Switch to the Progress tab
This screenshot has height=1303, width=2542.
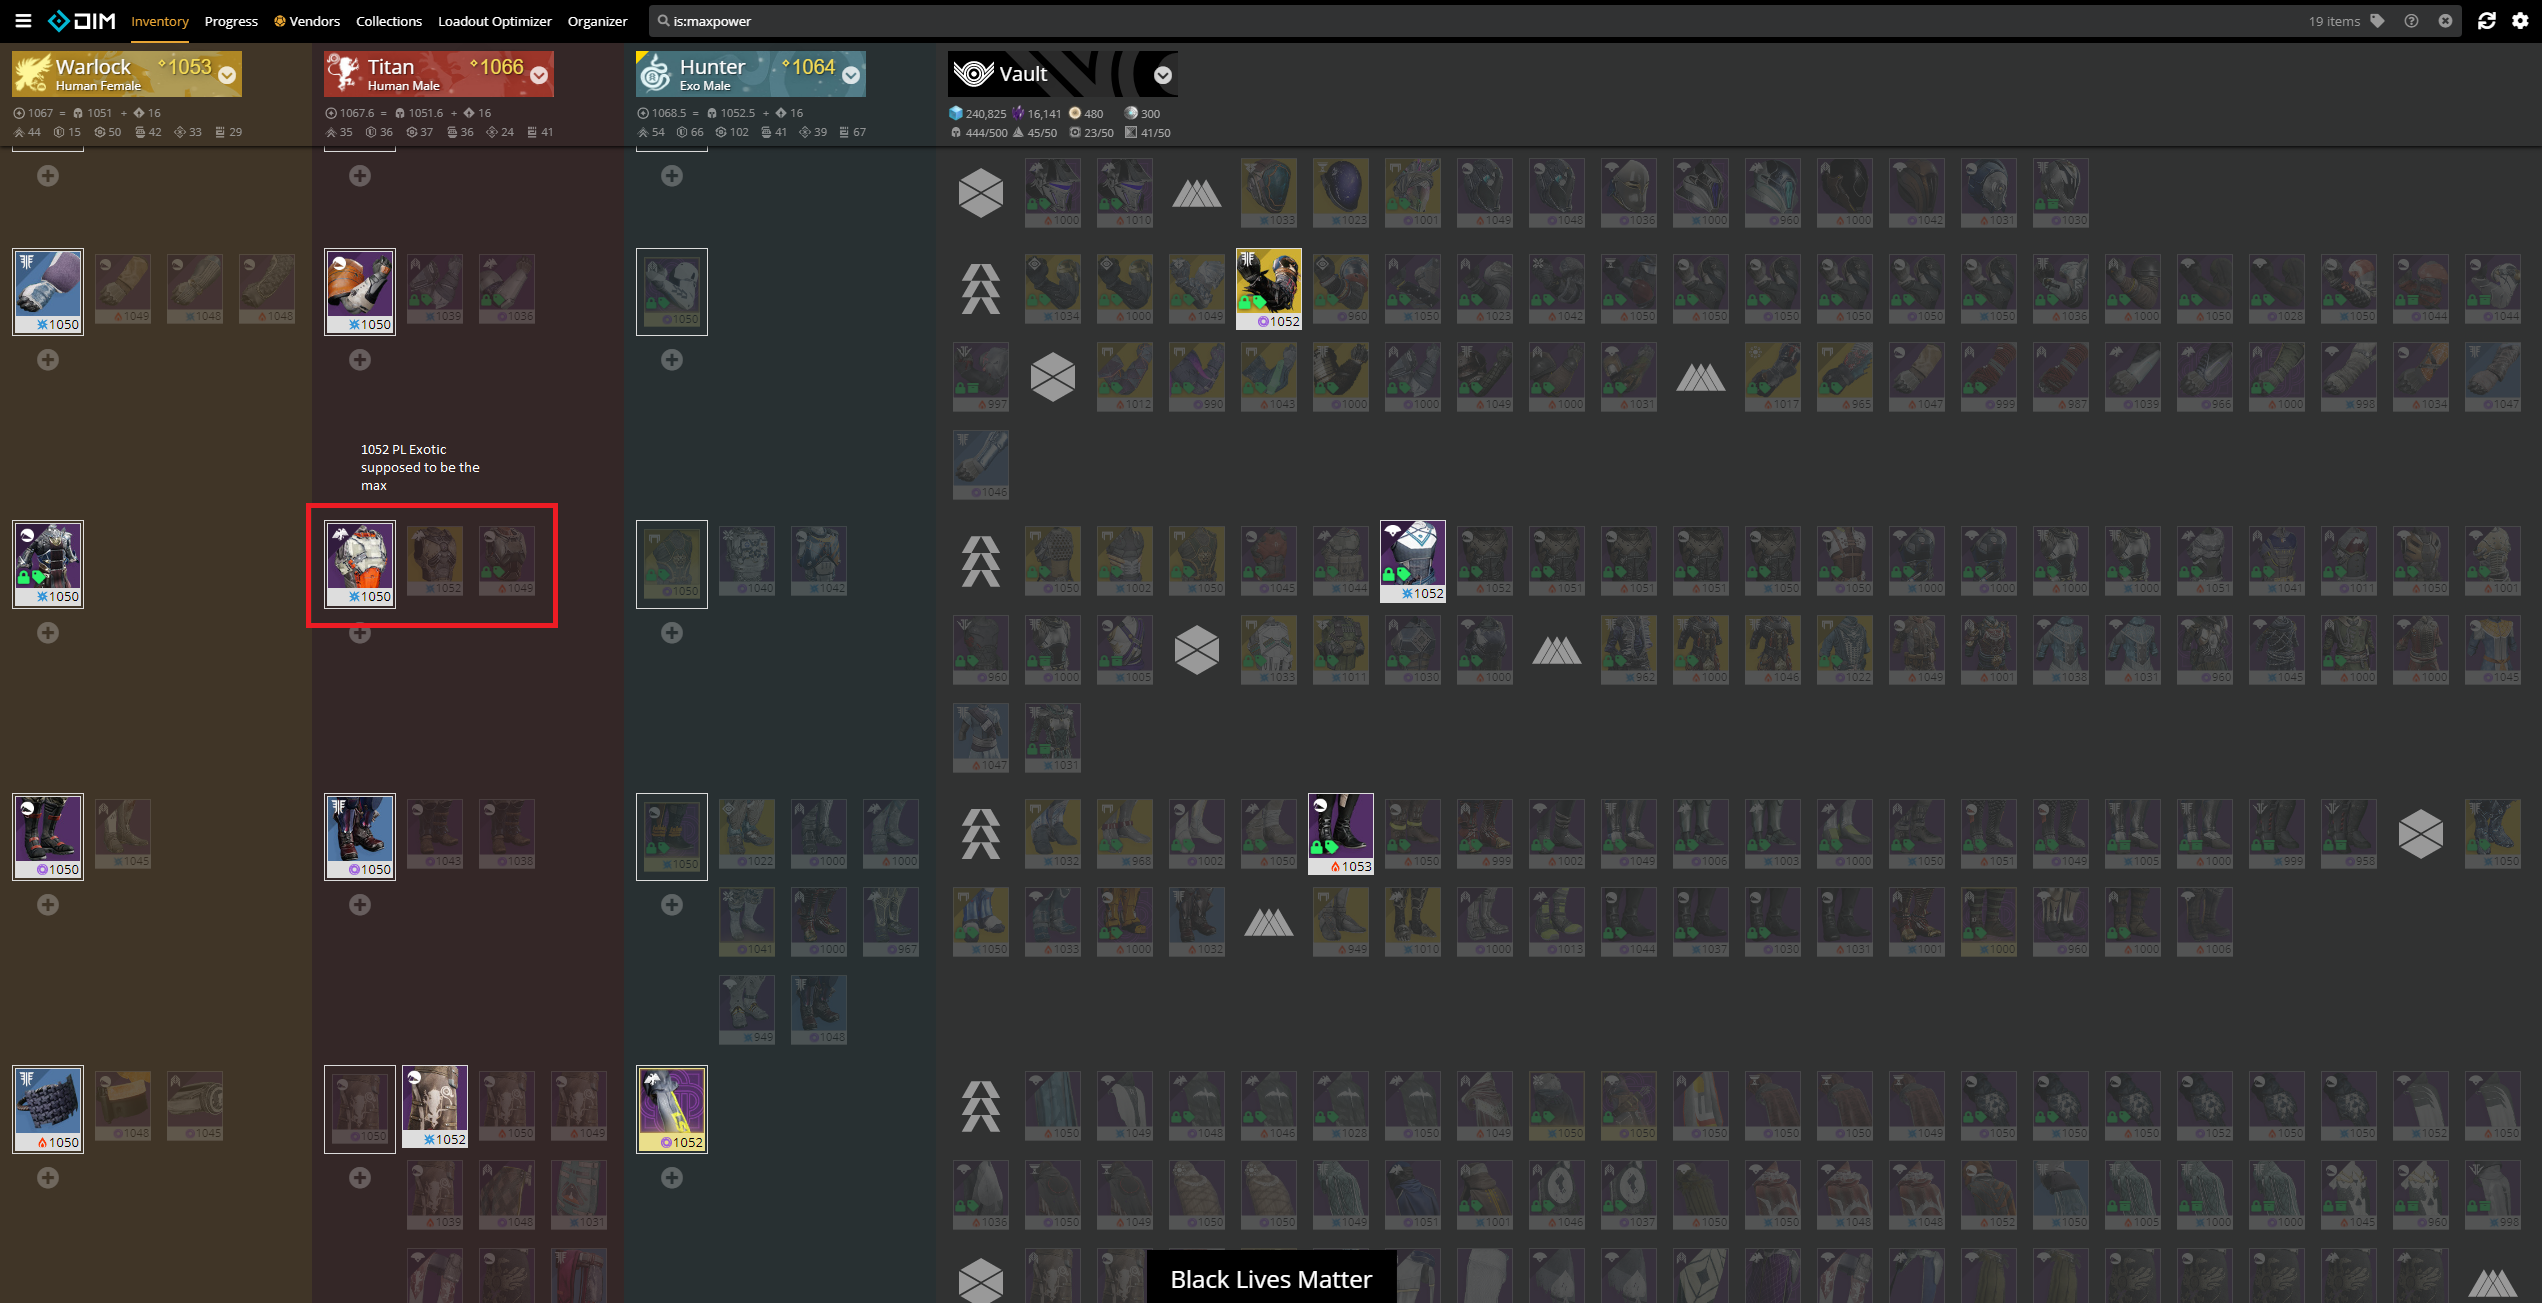pyautogui.click(x=231, y=21)
